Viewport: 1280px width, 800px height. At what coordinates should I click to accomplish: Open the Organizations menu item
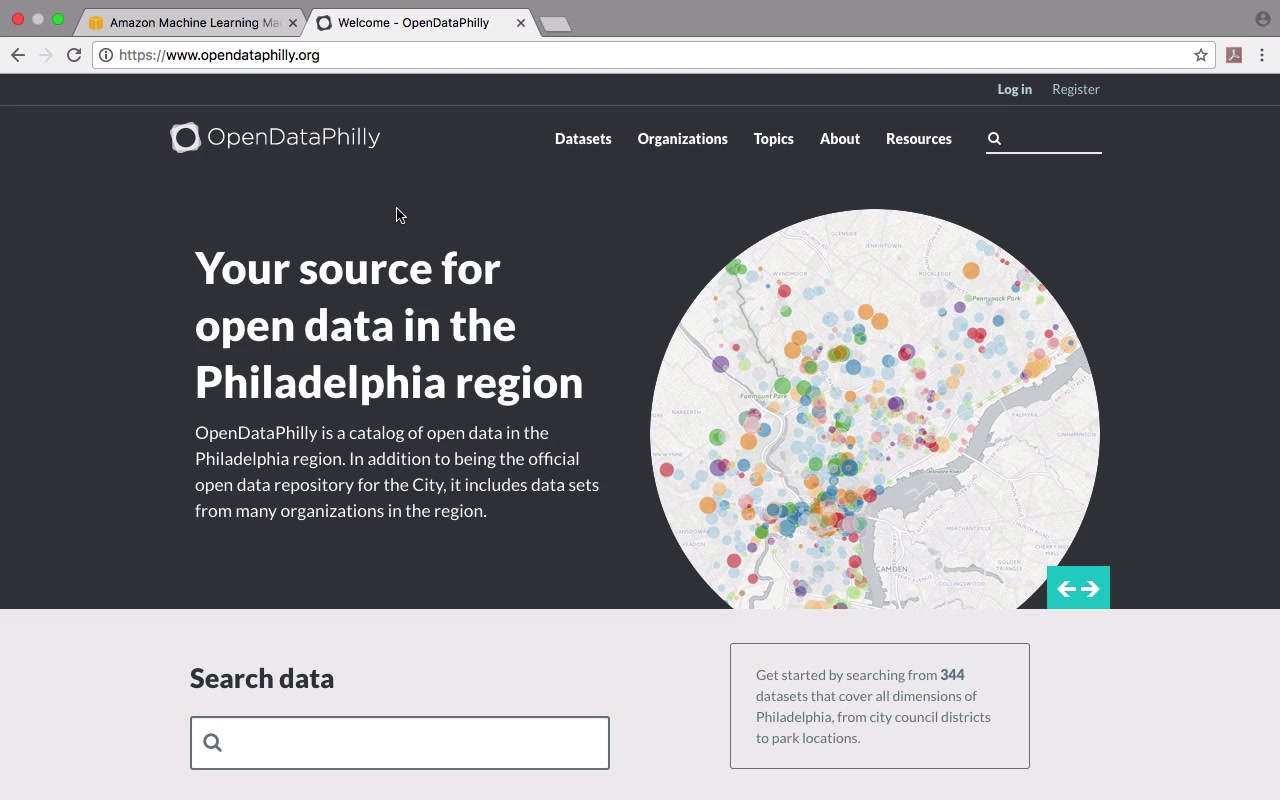683,139
